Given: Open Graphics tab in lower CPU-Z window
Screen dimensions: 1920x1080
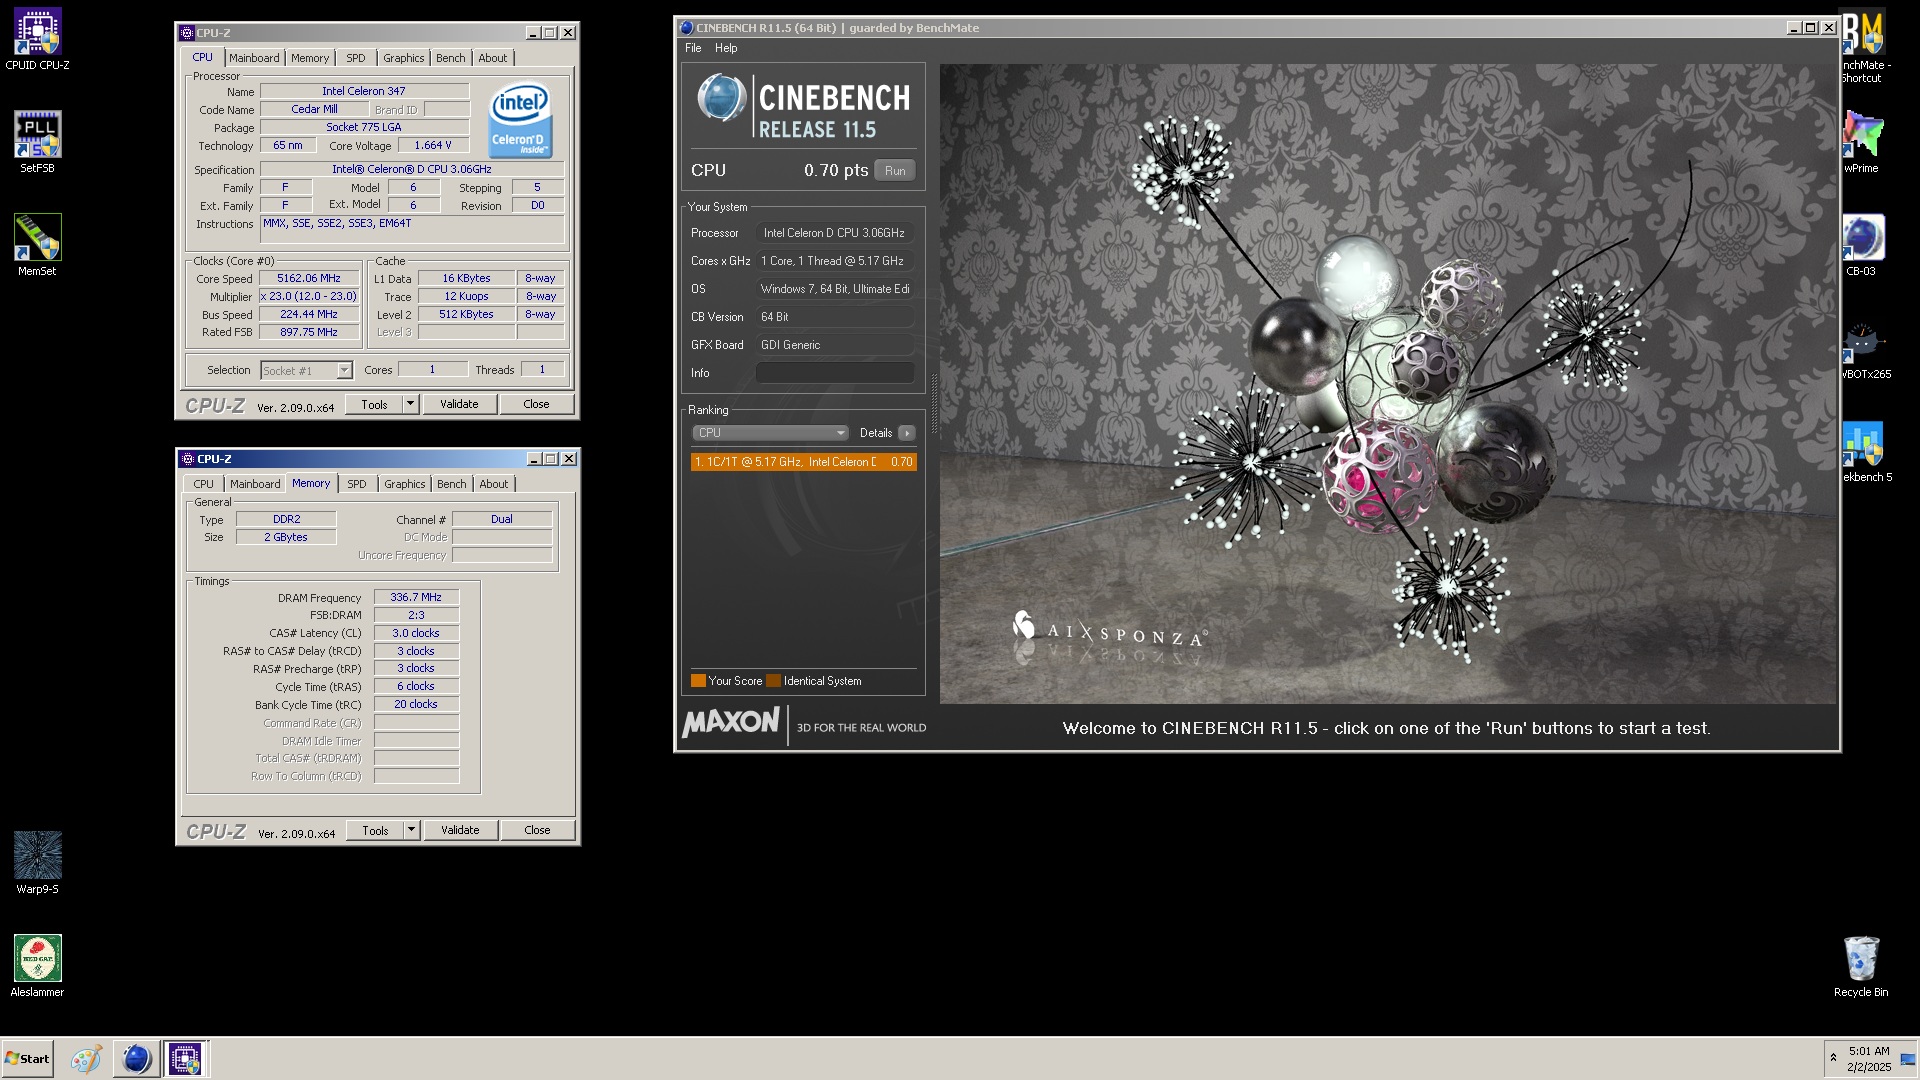Looking at the screenshot, I should tap(405, 484).
